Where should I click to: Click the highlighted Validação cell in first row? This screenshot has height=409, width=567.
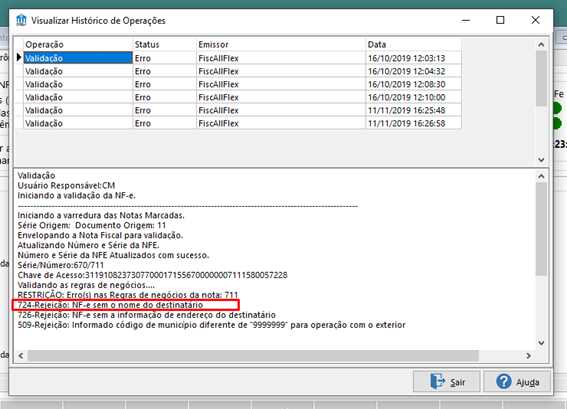(78, 58)
